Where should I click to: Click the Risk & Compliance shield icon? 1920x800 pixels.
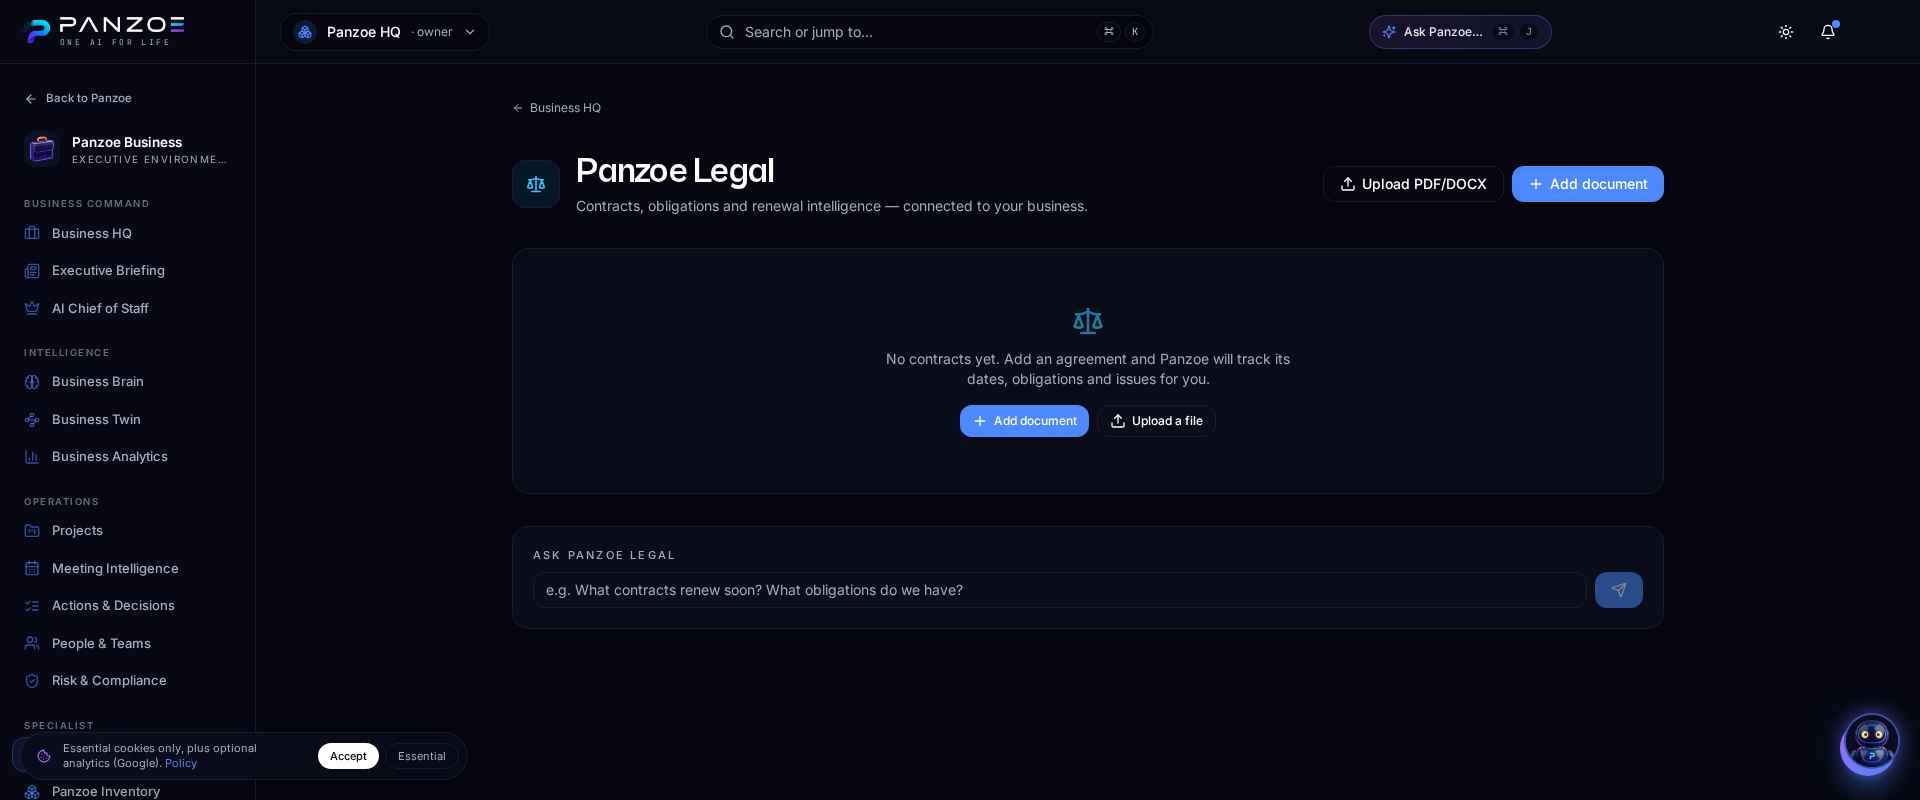click(32, 681)
